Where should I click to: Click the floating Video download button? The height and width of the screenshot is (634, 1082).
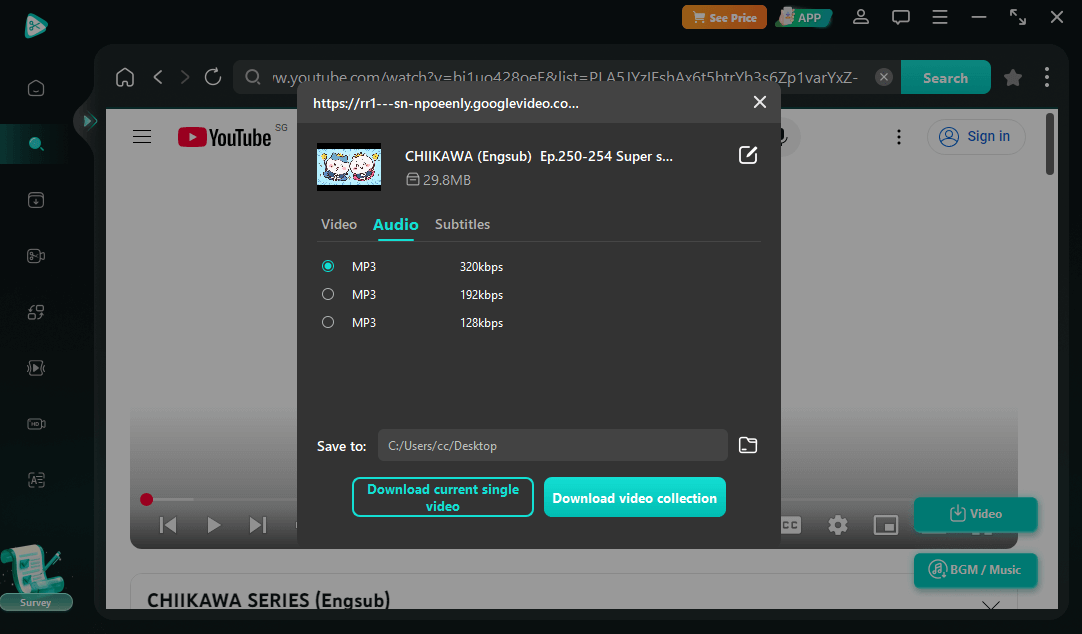(976, 514)
